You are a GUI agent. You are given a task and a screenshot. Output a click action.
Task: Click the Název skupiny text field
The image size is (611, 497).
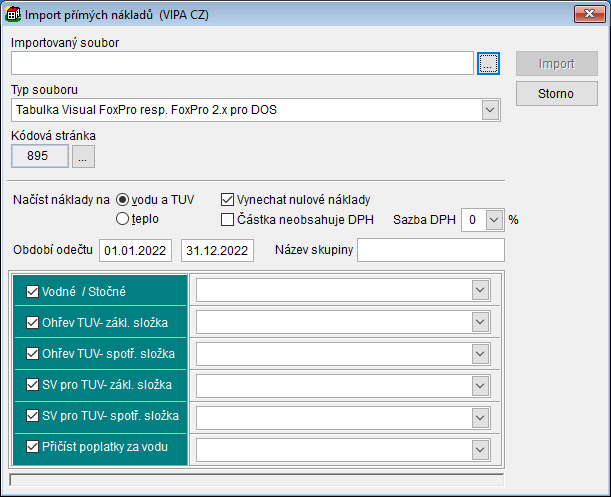431,249
